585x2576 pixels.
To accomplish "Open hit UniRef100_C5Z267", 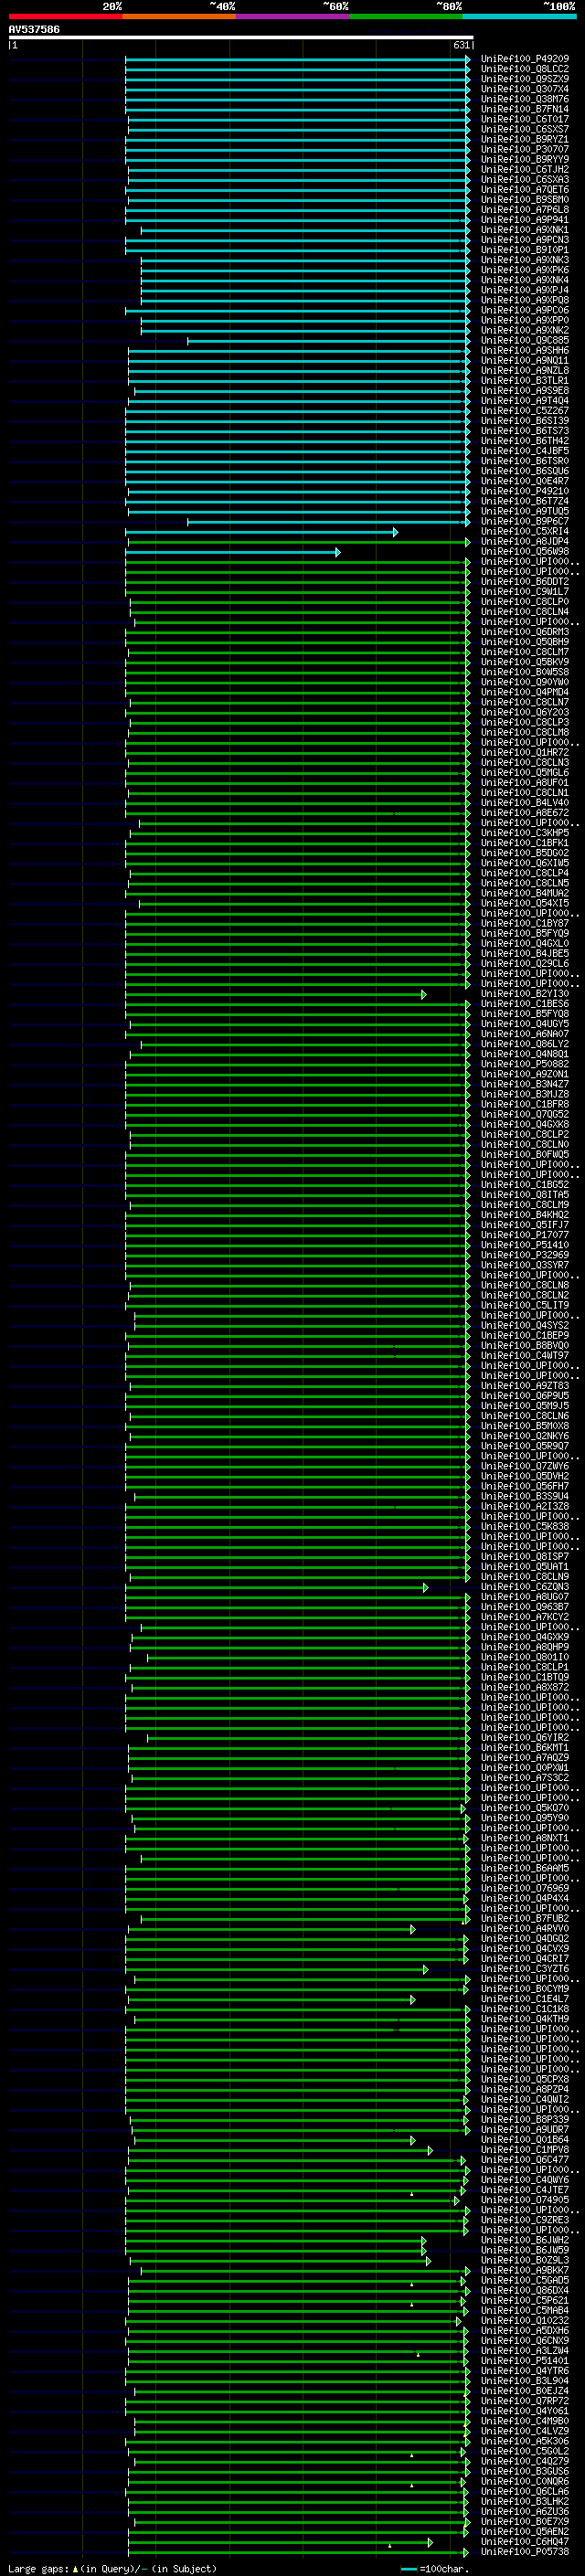I will pos(525,410).
